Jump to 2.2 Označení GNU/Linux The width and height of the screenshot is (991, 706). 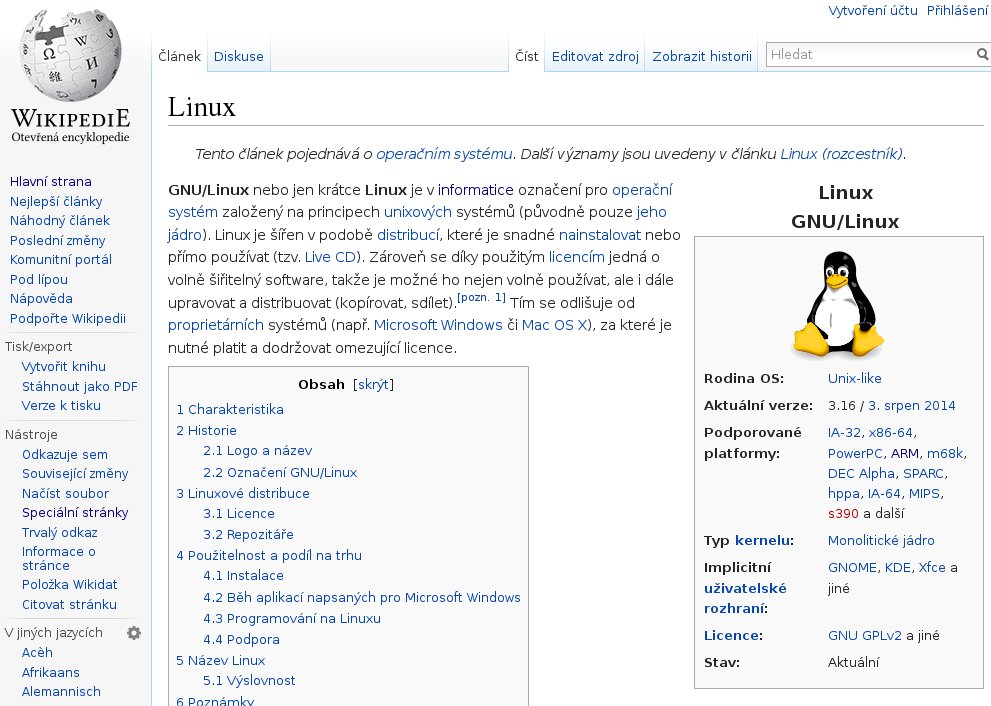coord(280,472)
